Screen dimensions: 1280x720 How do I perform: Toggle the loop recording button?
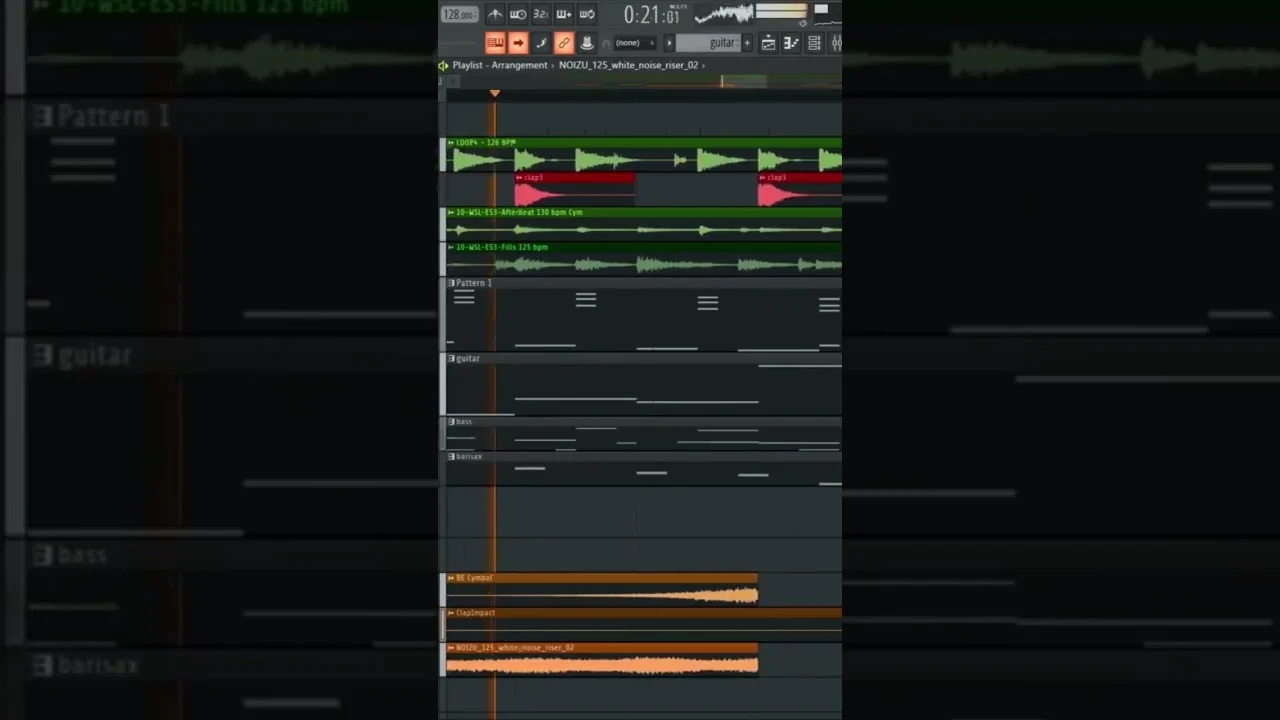[587, 14]
